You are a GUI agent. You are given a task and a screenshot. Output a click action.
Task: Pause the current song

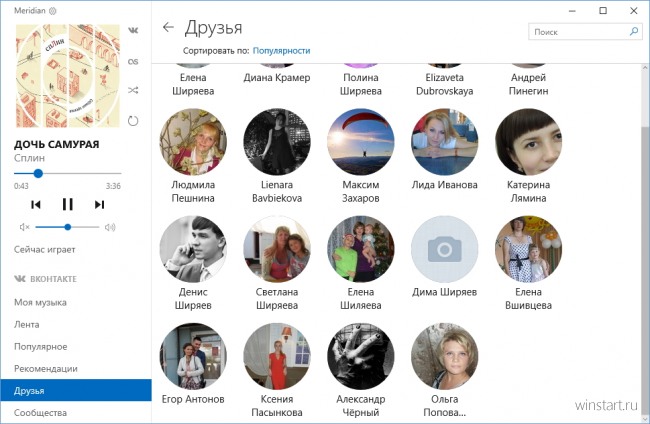(68, 204)
